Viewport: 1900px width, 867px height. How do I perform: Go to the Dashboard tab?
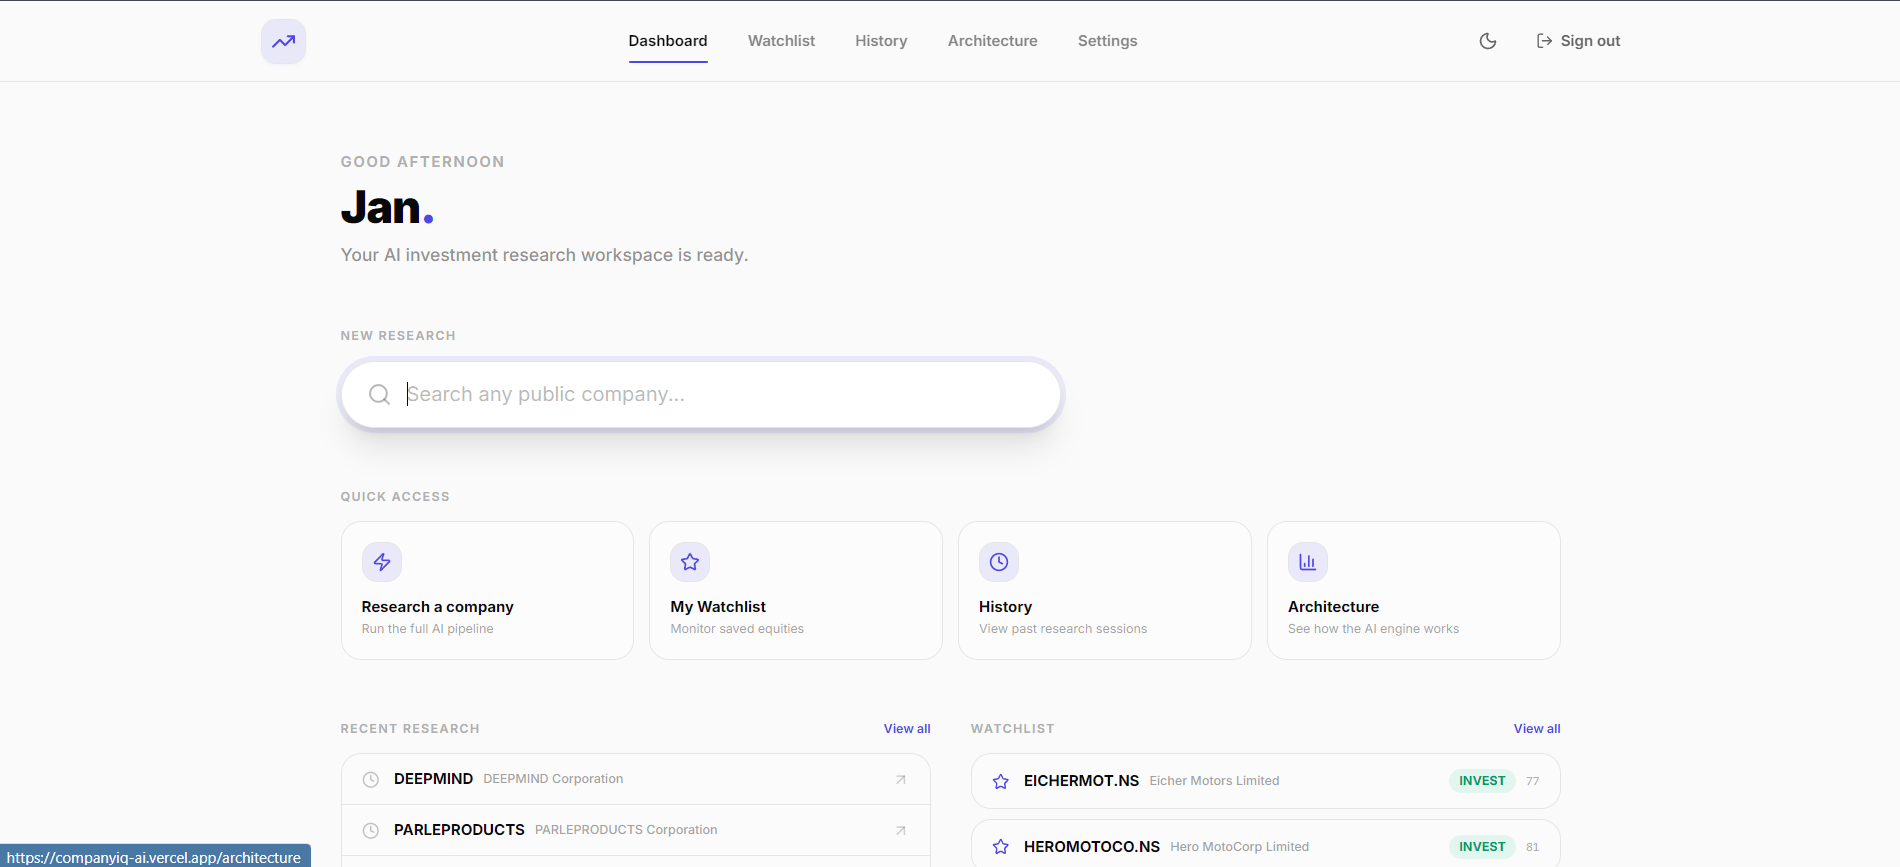(x=668, y=41)
